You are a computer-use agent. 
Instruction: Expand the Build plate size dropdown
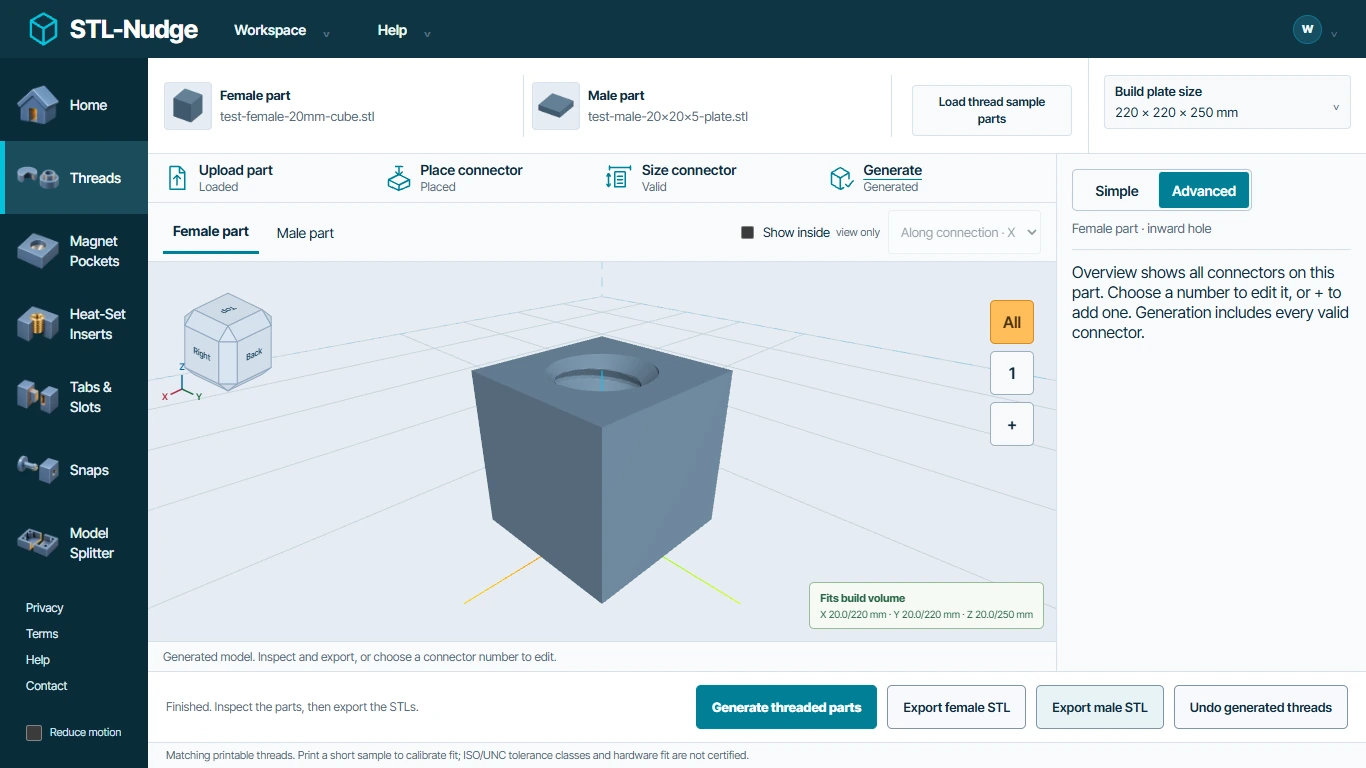(1227, 101)
